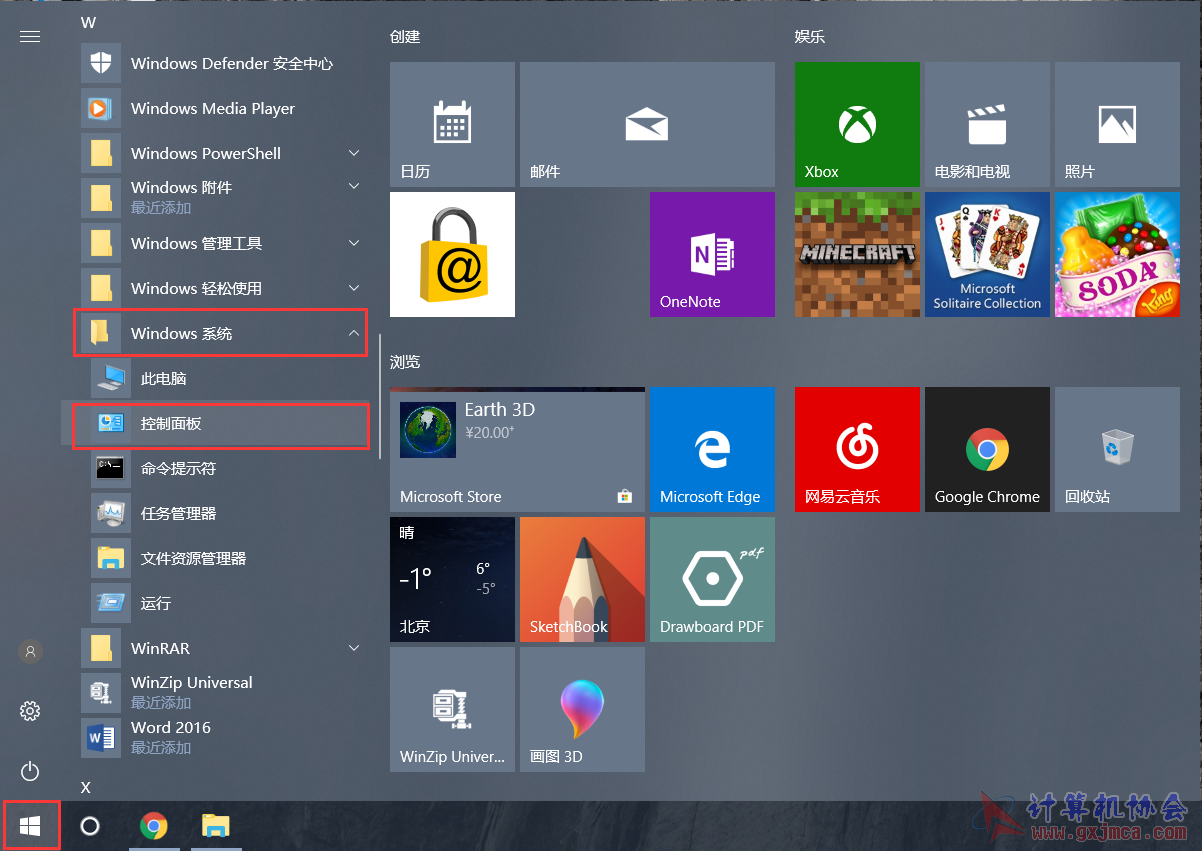Click the 娱乐 tile group header
Viewport: 1202px width, 851px height.
coord(810,36)
